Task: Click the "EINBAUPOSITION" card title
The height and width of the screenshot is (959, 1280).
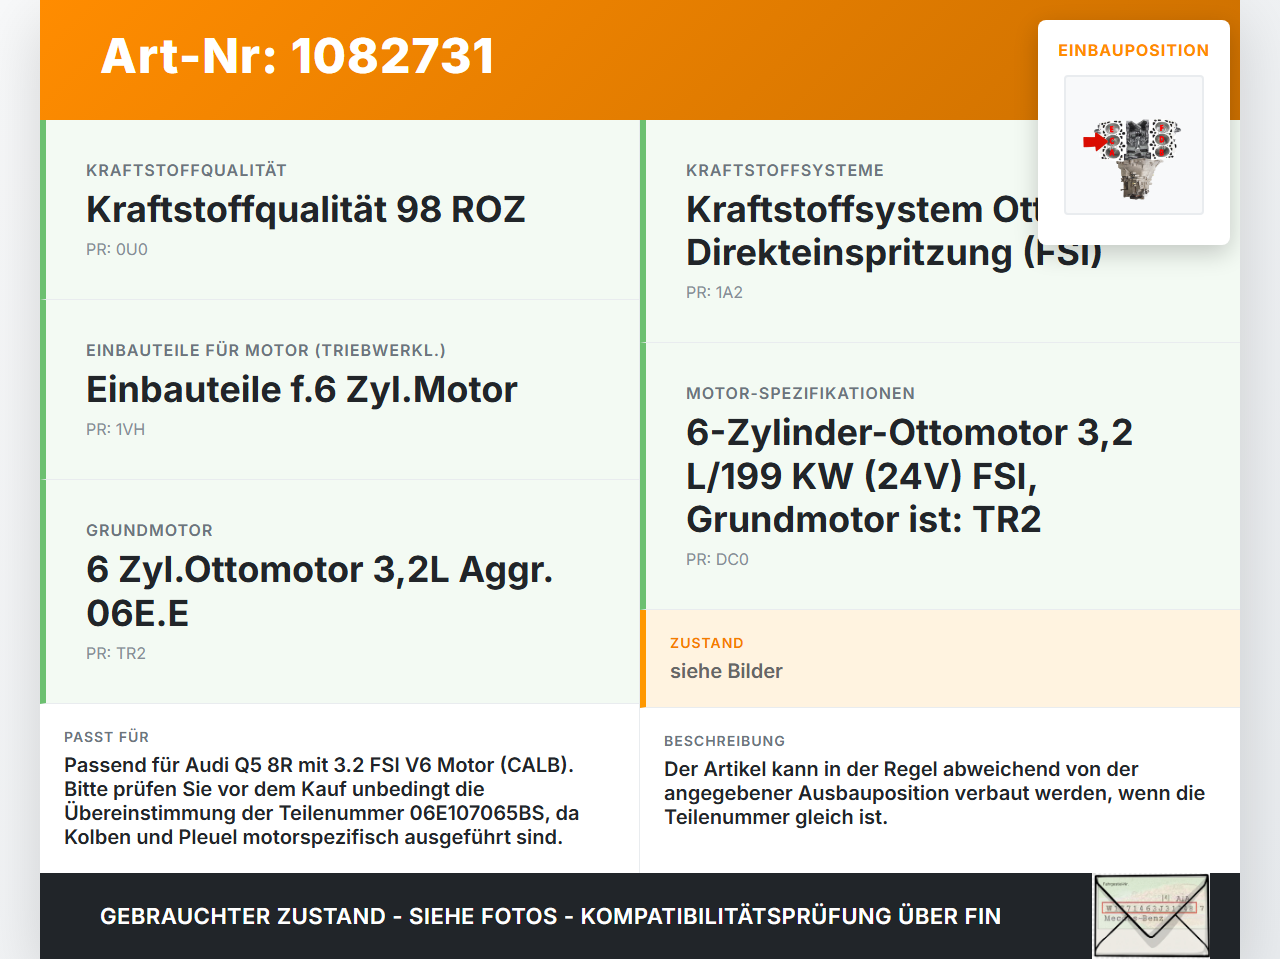Action: pos(1134,50)
